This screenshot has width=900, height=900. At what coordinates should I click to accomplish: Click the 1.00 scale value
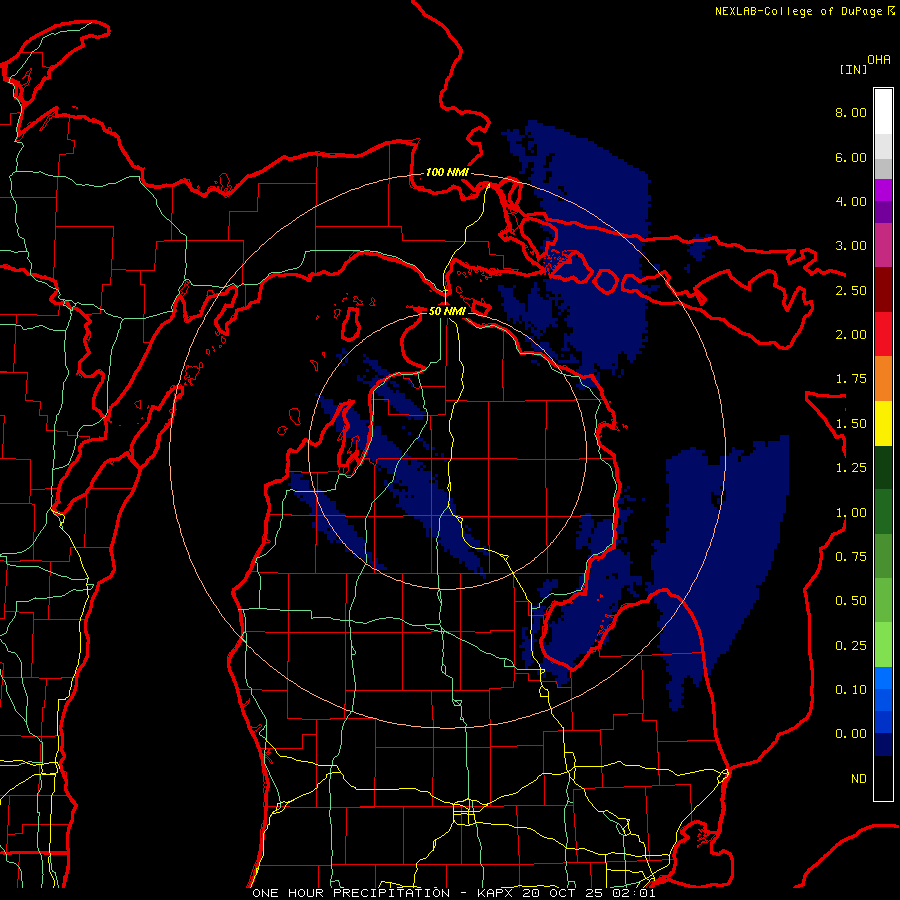851,513
